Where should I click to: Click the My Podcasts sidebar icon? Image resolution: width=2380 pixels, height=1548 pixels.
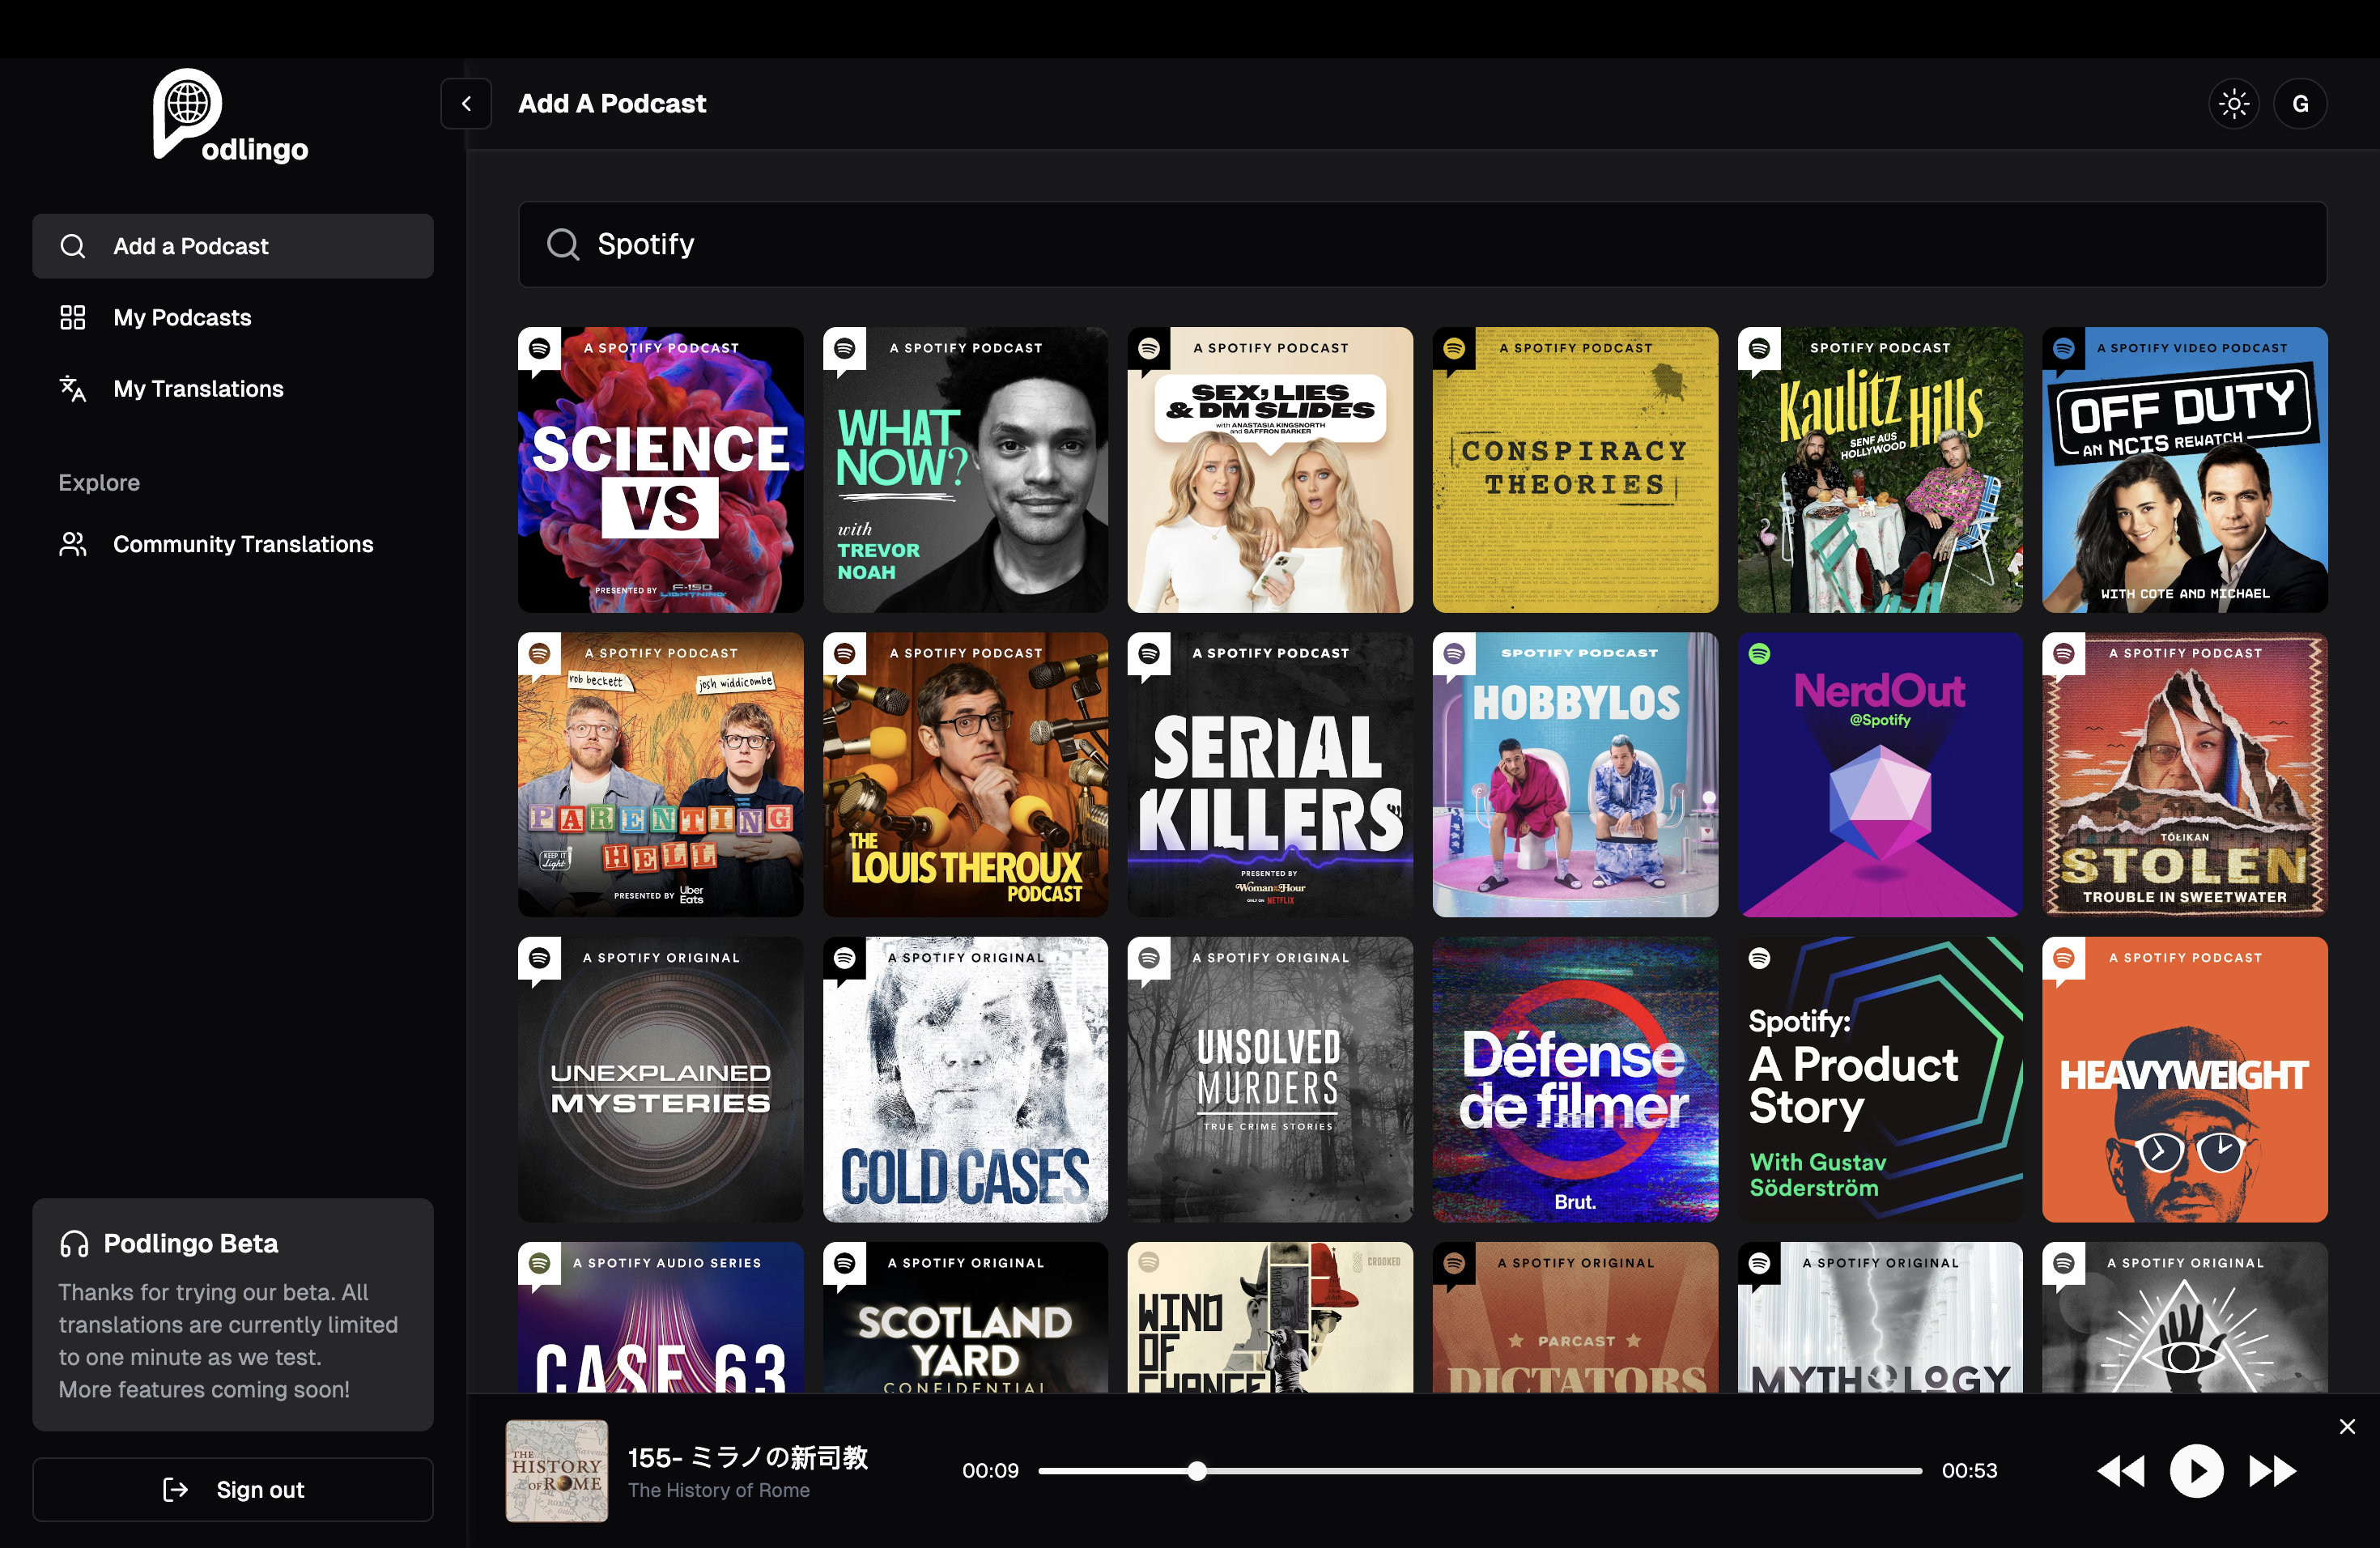click(x=73, y=317)
